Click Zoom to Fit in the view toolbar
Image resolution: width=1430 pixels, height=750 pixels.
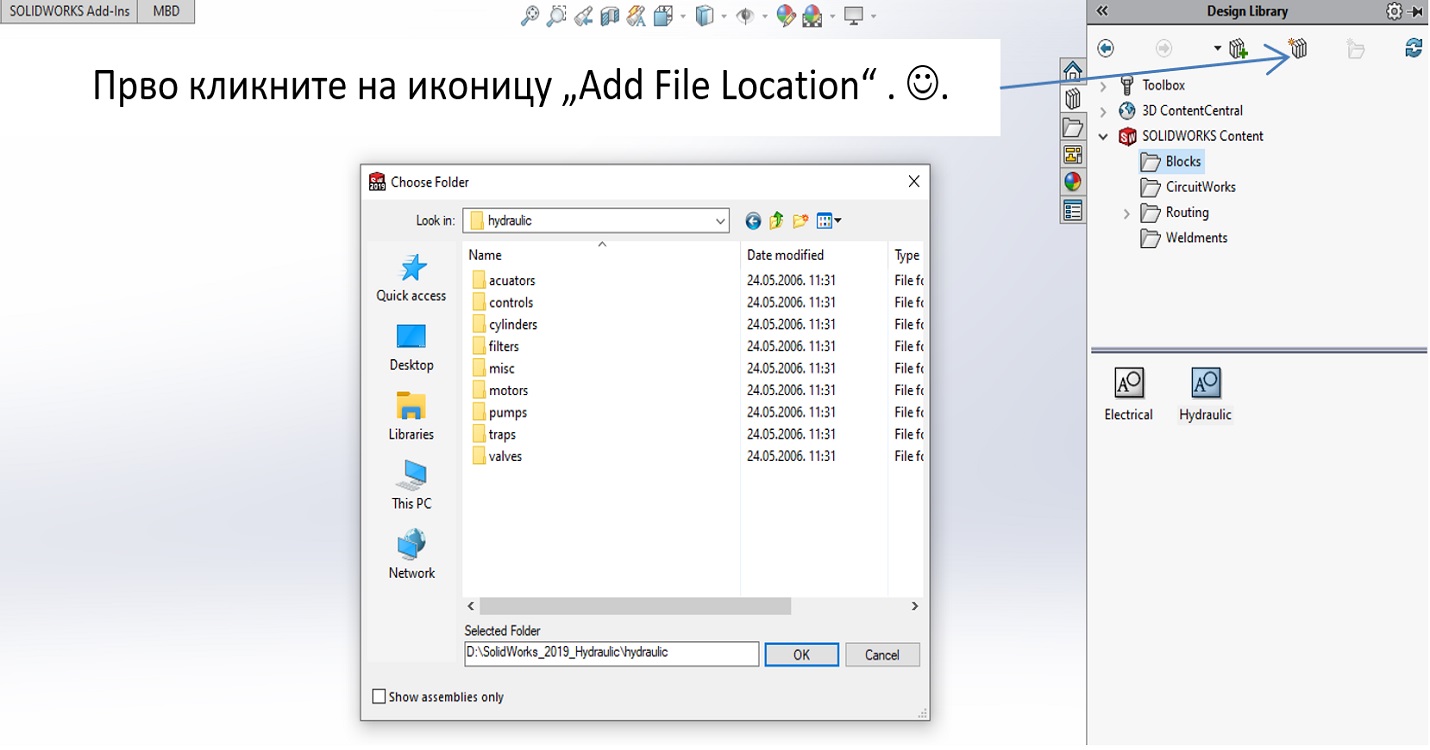click(x=530, y=16)
